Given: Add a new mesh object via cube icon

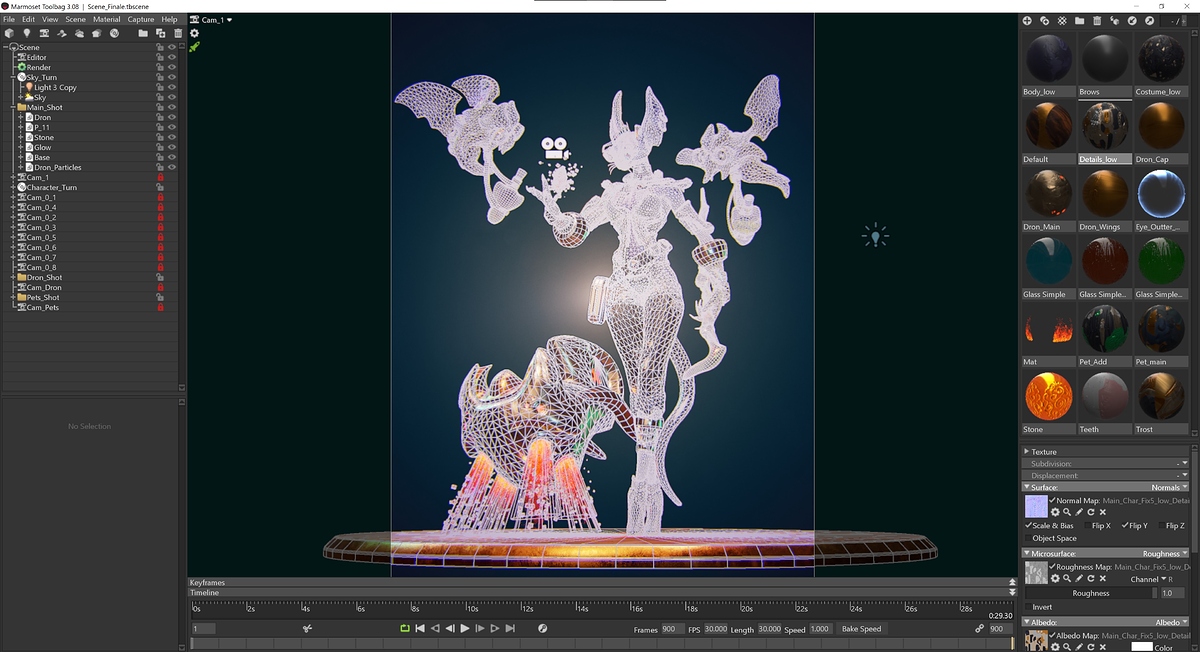Looking at the screenshot, I should pos(9,33).
